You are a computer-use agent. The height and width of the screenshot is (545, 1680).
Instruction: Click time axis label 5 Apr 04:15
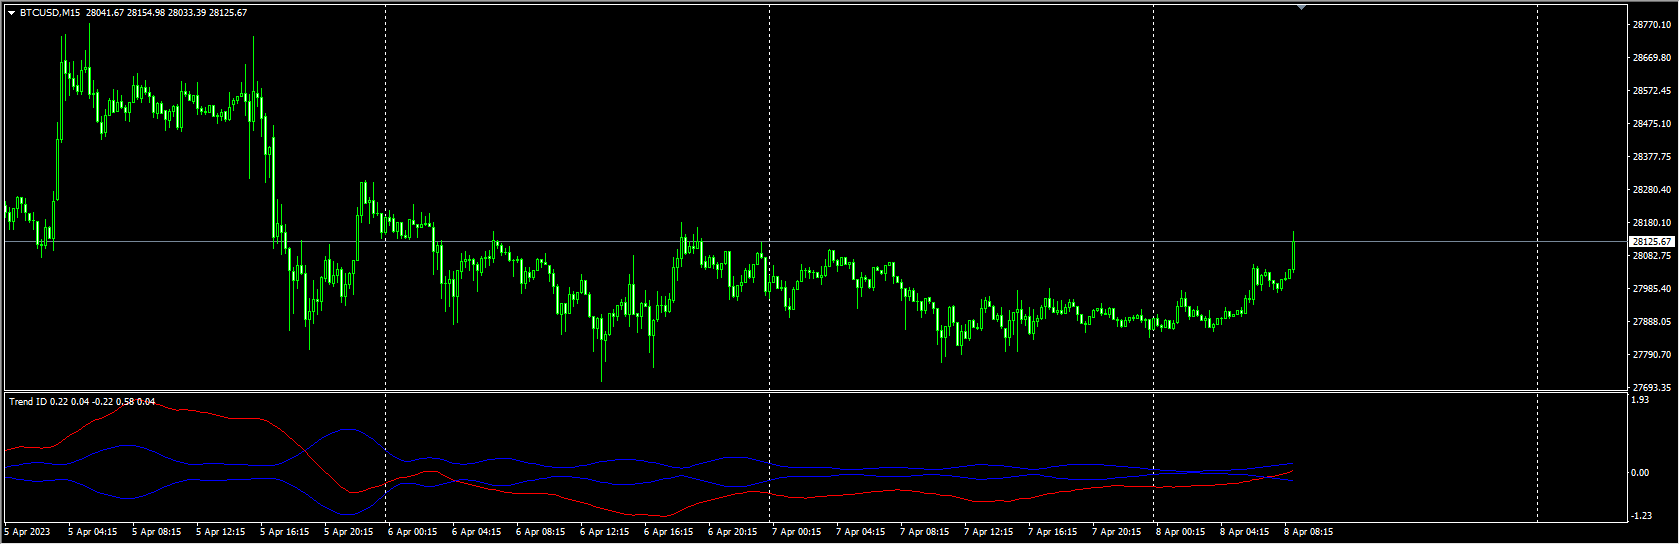(x=93, y=532)
